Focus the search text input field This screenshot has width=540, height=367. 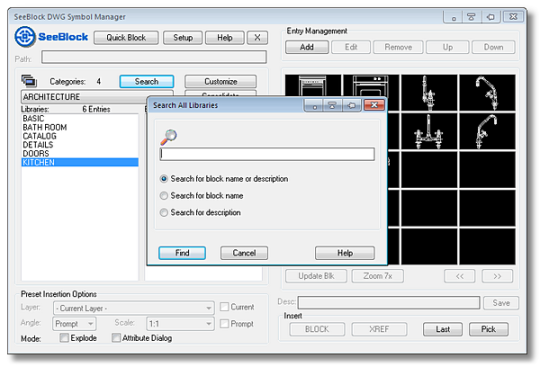(267, 154)
